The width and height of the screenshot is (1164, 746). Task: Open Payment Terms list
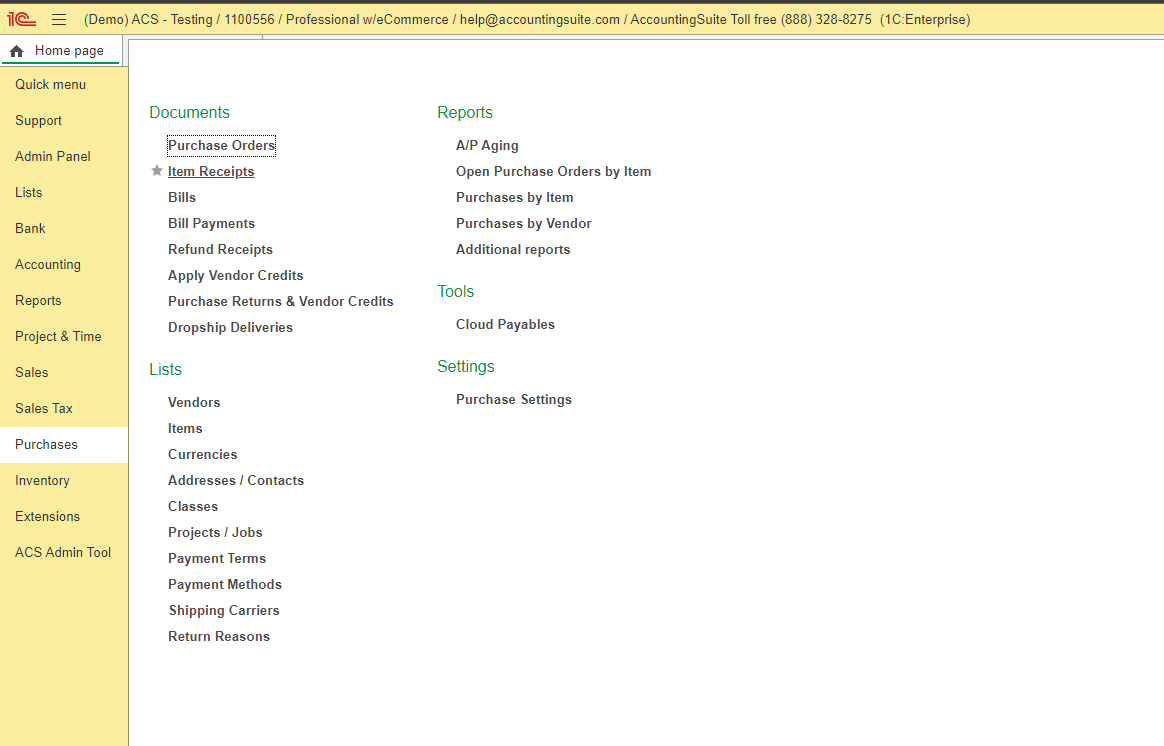pyautogui.click(x=217, y=558)
